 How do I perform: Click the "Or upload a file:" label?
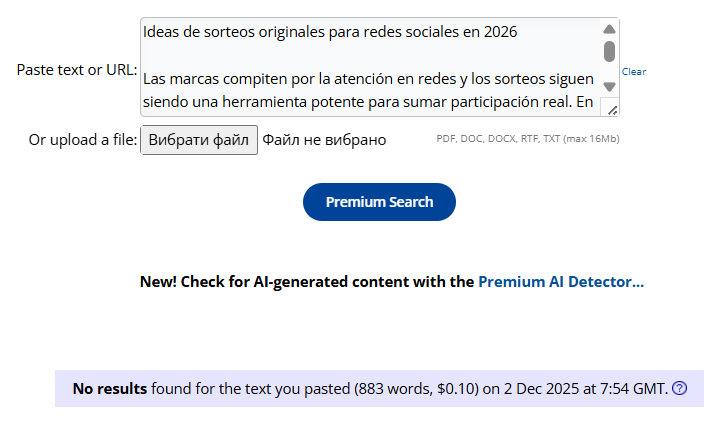(x=83, y=140)
